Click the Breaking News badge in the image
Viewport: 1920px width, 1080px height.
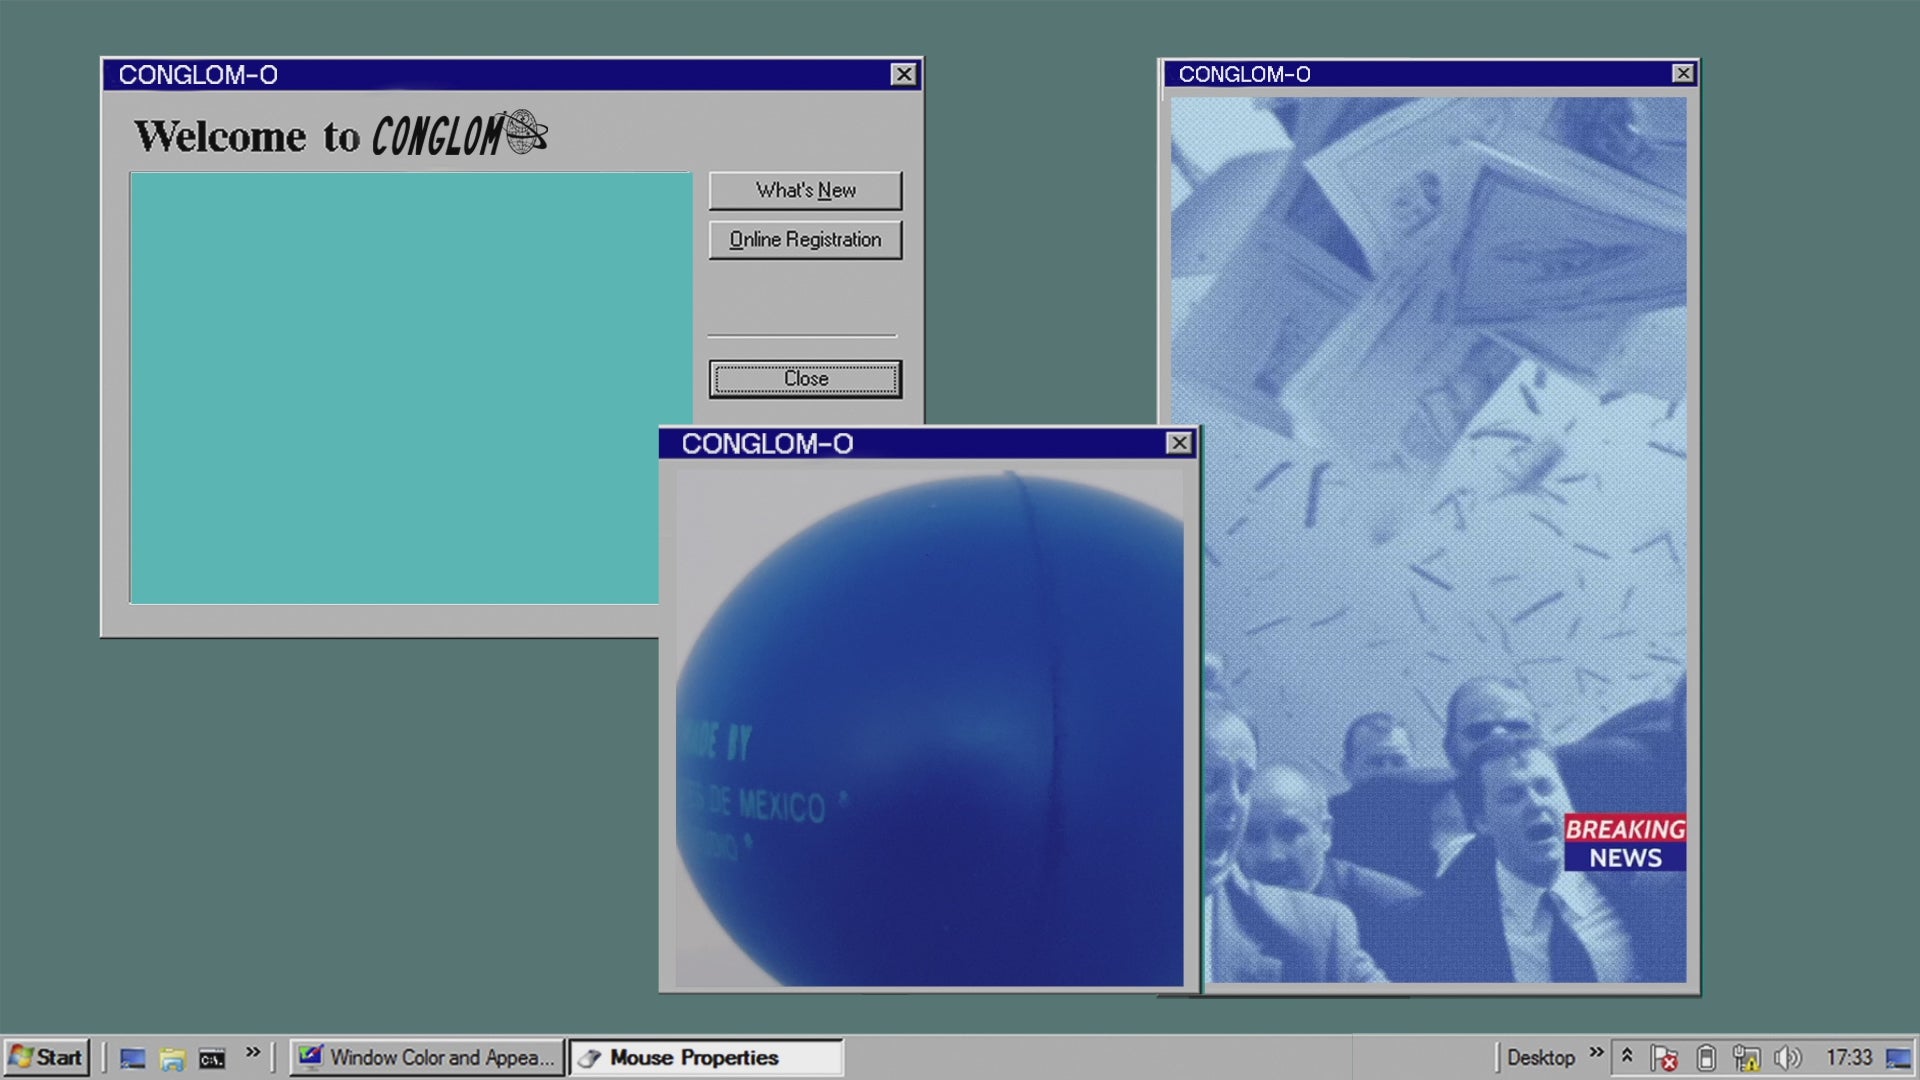pos(1624,843)
